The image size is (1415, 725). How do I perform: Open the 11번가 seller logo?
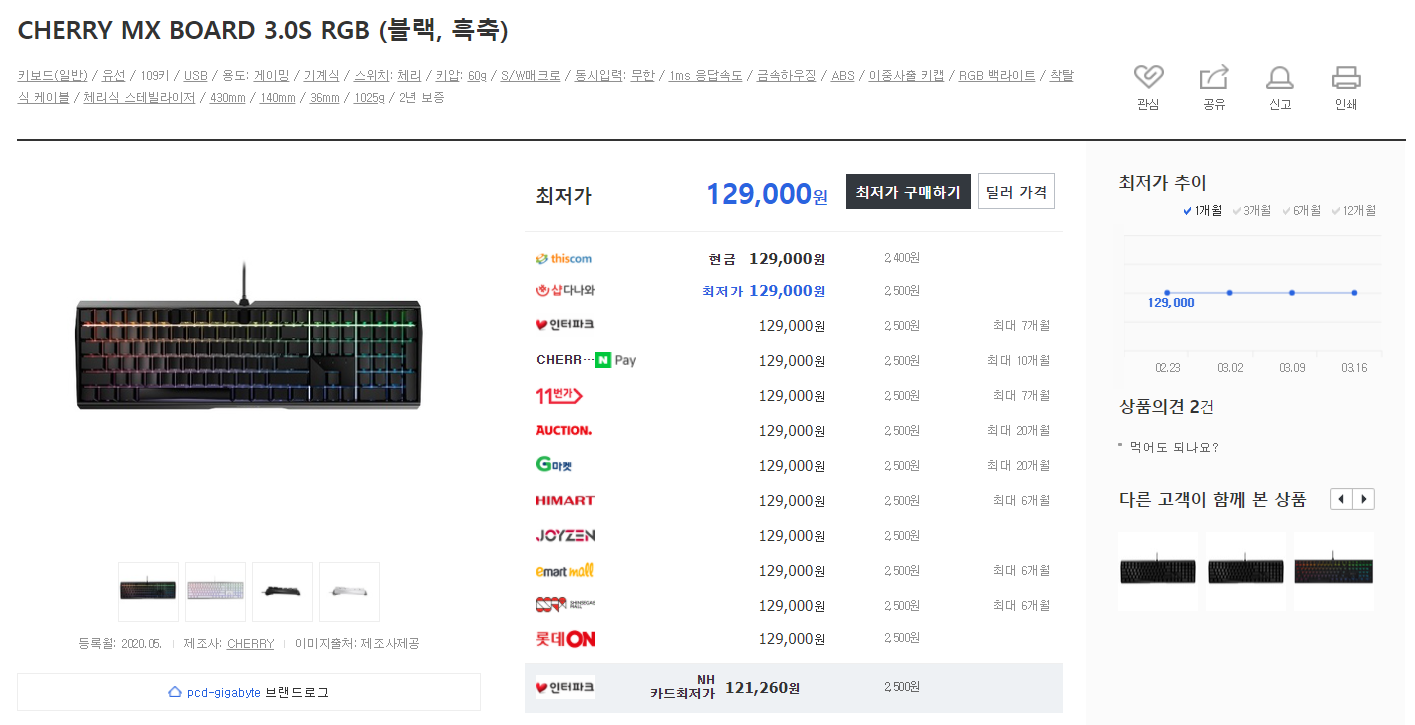click(x=559, y=396)
